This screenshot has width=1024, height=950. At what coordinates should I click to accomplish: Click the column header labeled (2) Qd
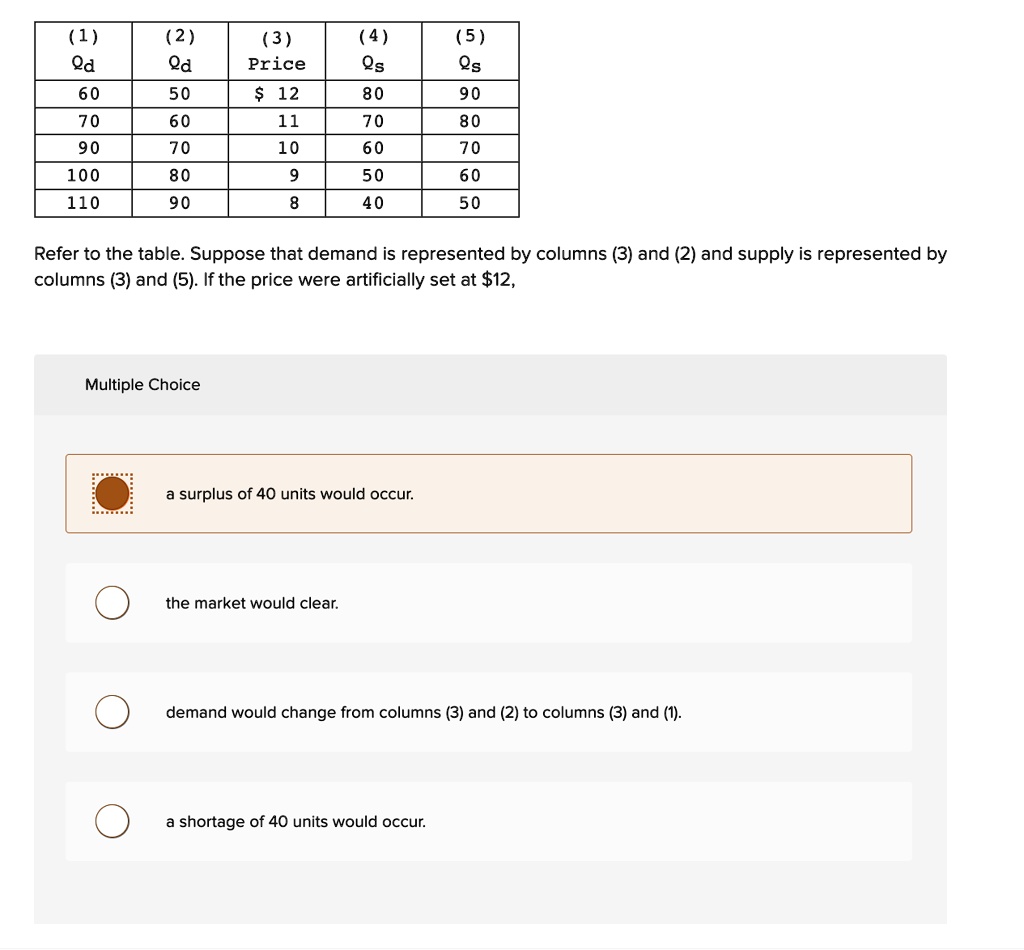180,50
